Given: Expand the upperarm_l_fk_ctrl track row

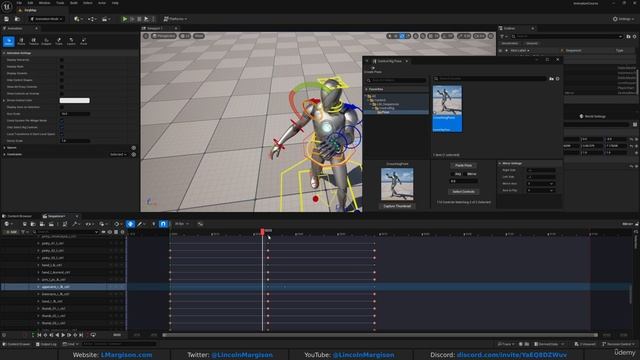Looking at the screenshot, I should point(38,287).
